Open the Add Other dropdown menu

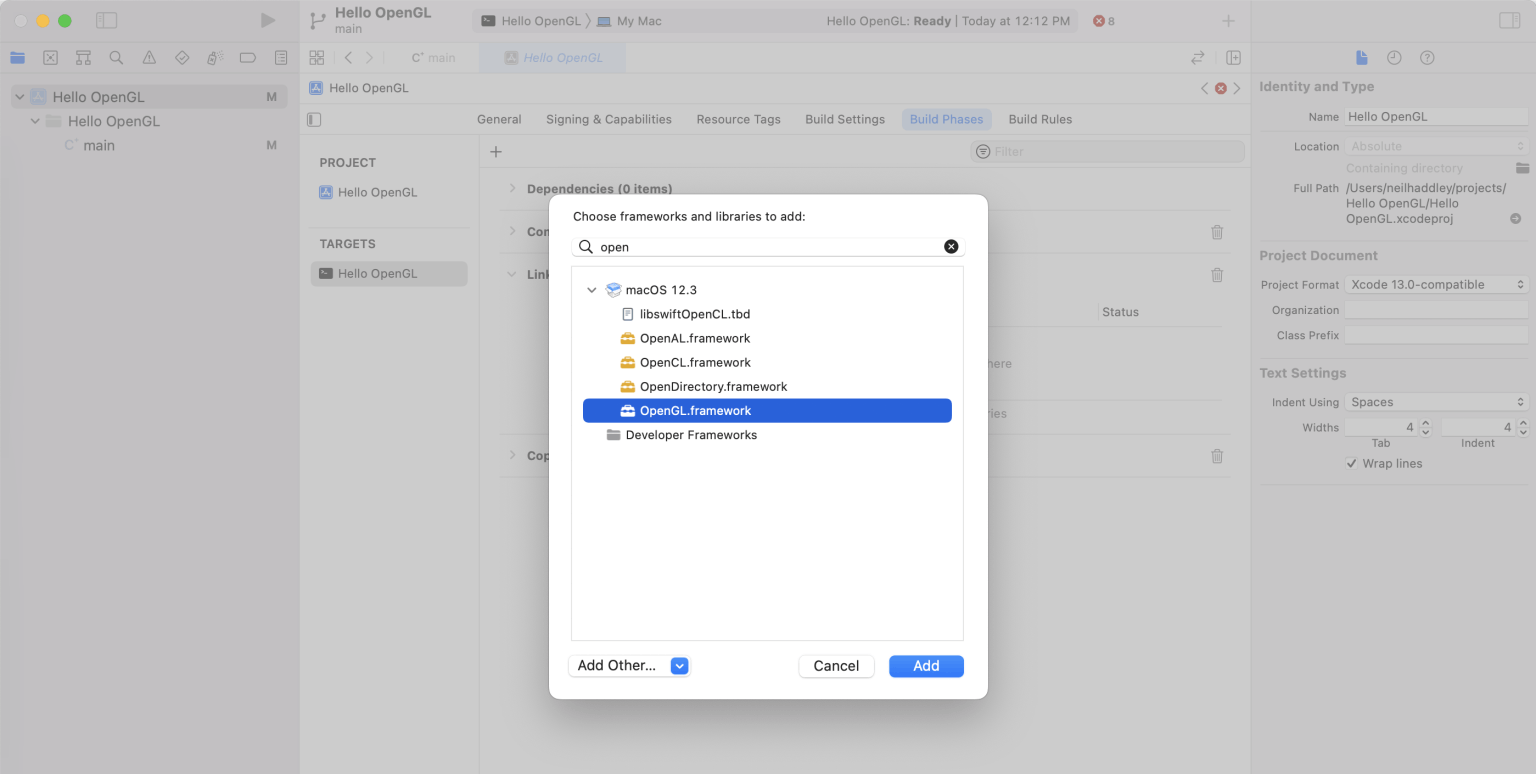tap(680, 666)
